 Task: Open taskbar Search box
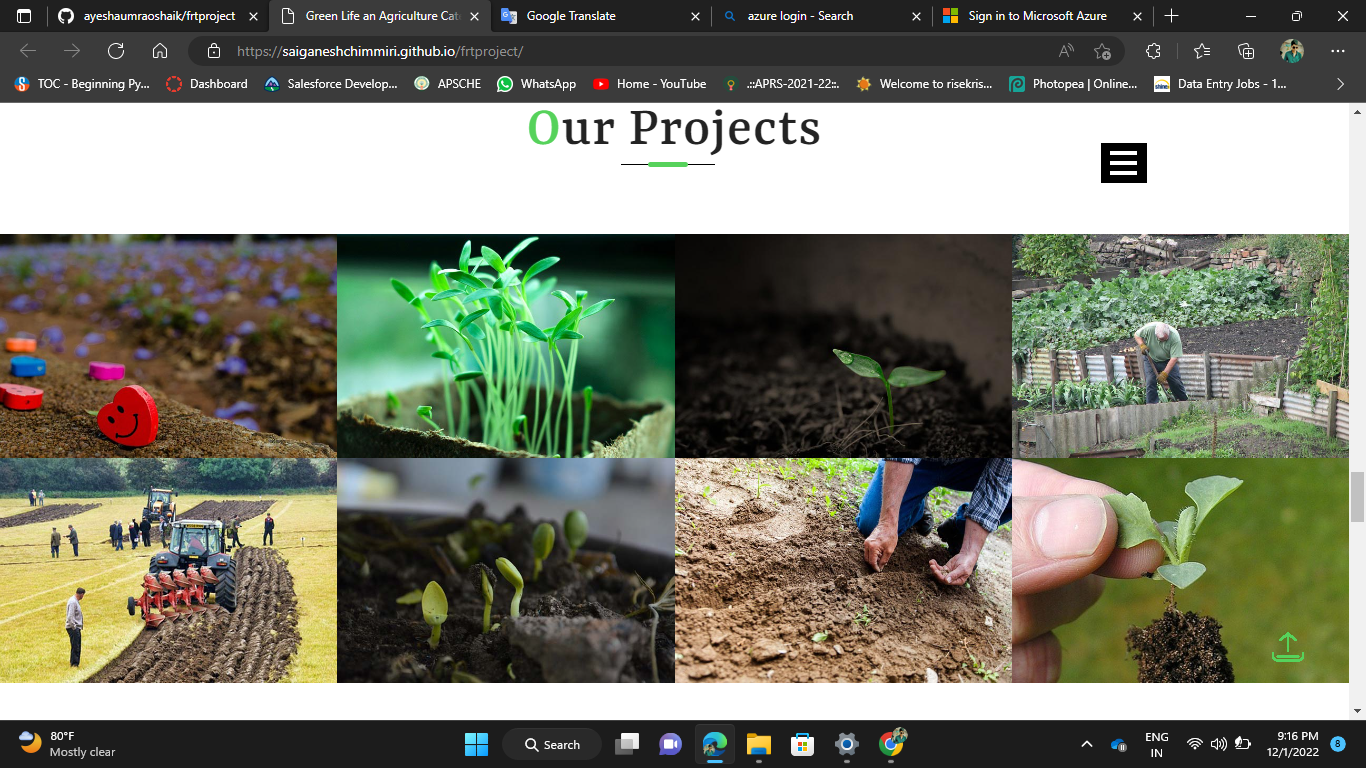tap(552, 744)
